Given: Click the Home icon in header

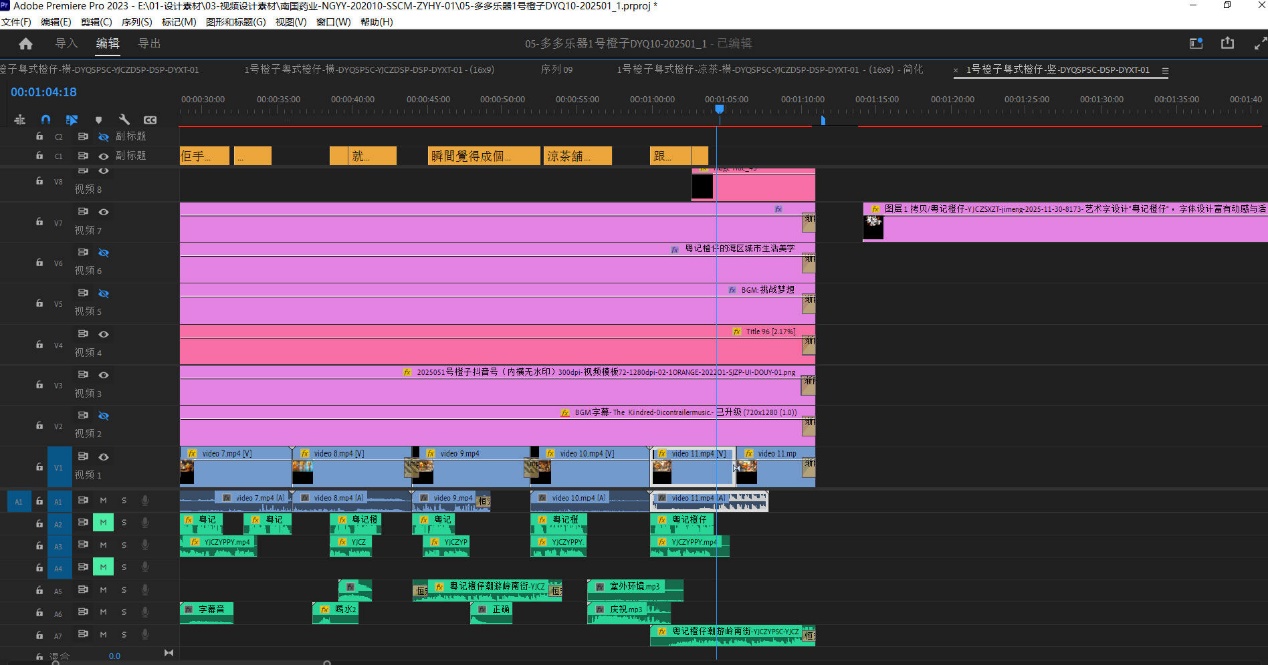Looking at the screenshot, I should click(26, 43).
